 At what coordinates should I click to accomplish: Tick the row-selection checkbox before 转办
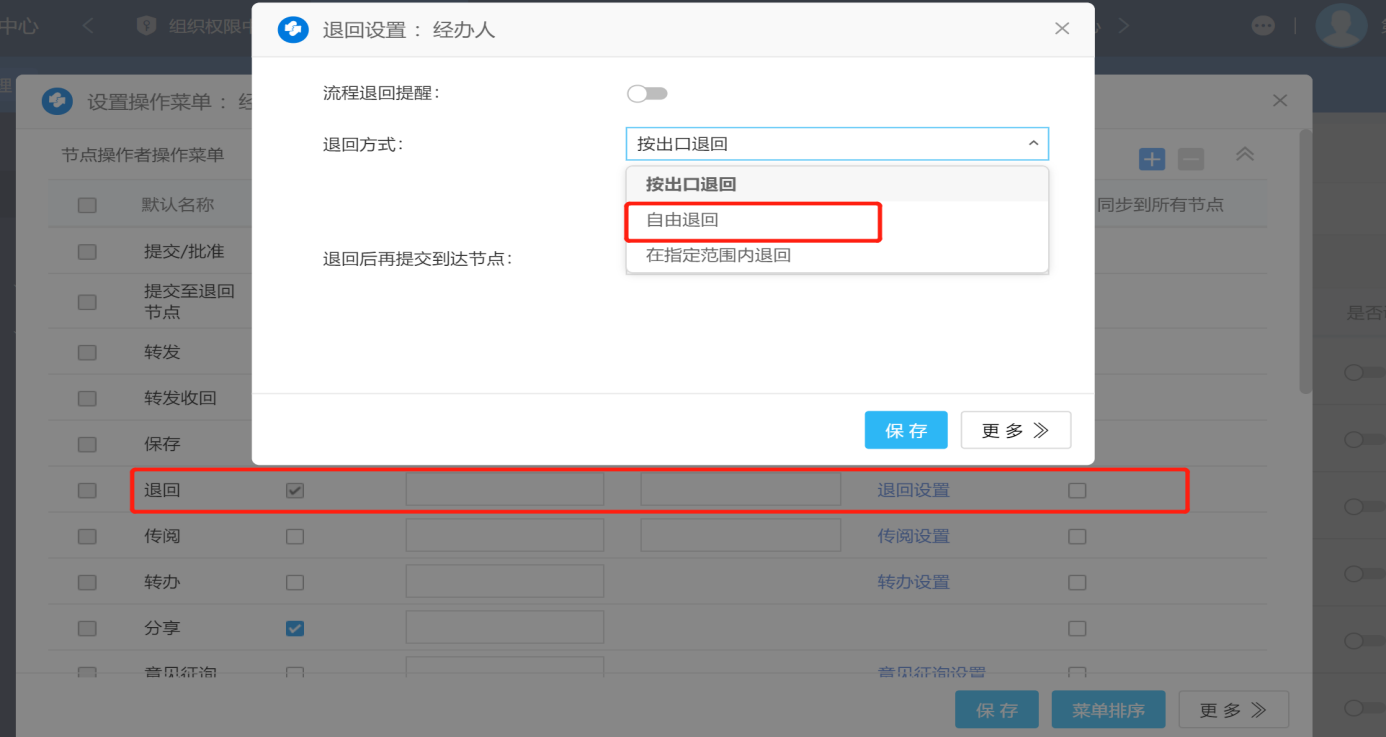pyautogui.click(x=87, y=583)
